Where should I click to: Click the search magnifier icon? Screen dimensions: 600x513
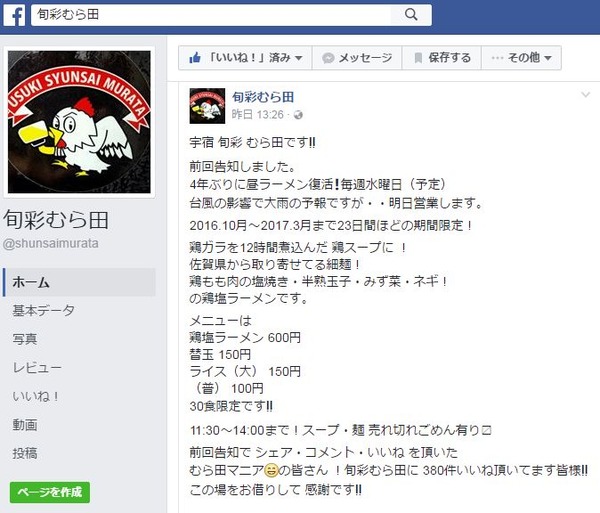pyautogui.click(x=411, y=15)
